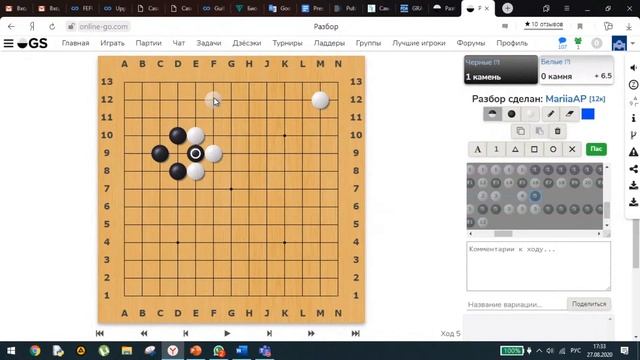
Task: Jump to first move button
Action: tap(100, 333)
